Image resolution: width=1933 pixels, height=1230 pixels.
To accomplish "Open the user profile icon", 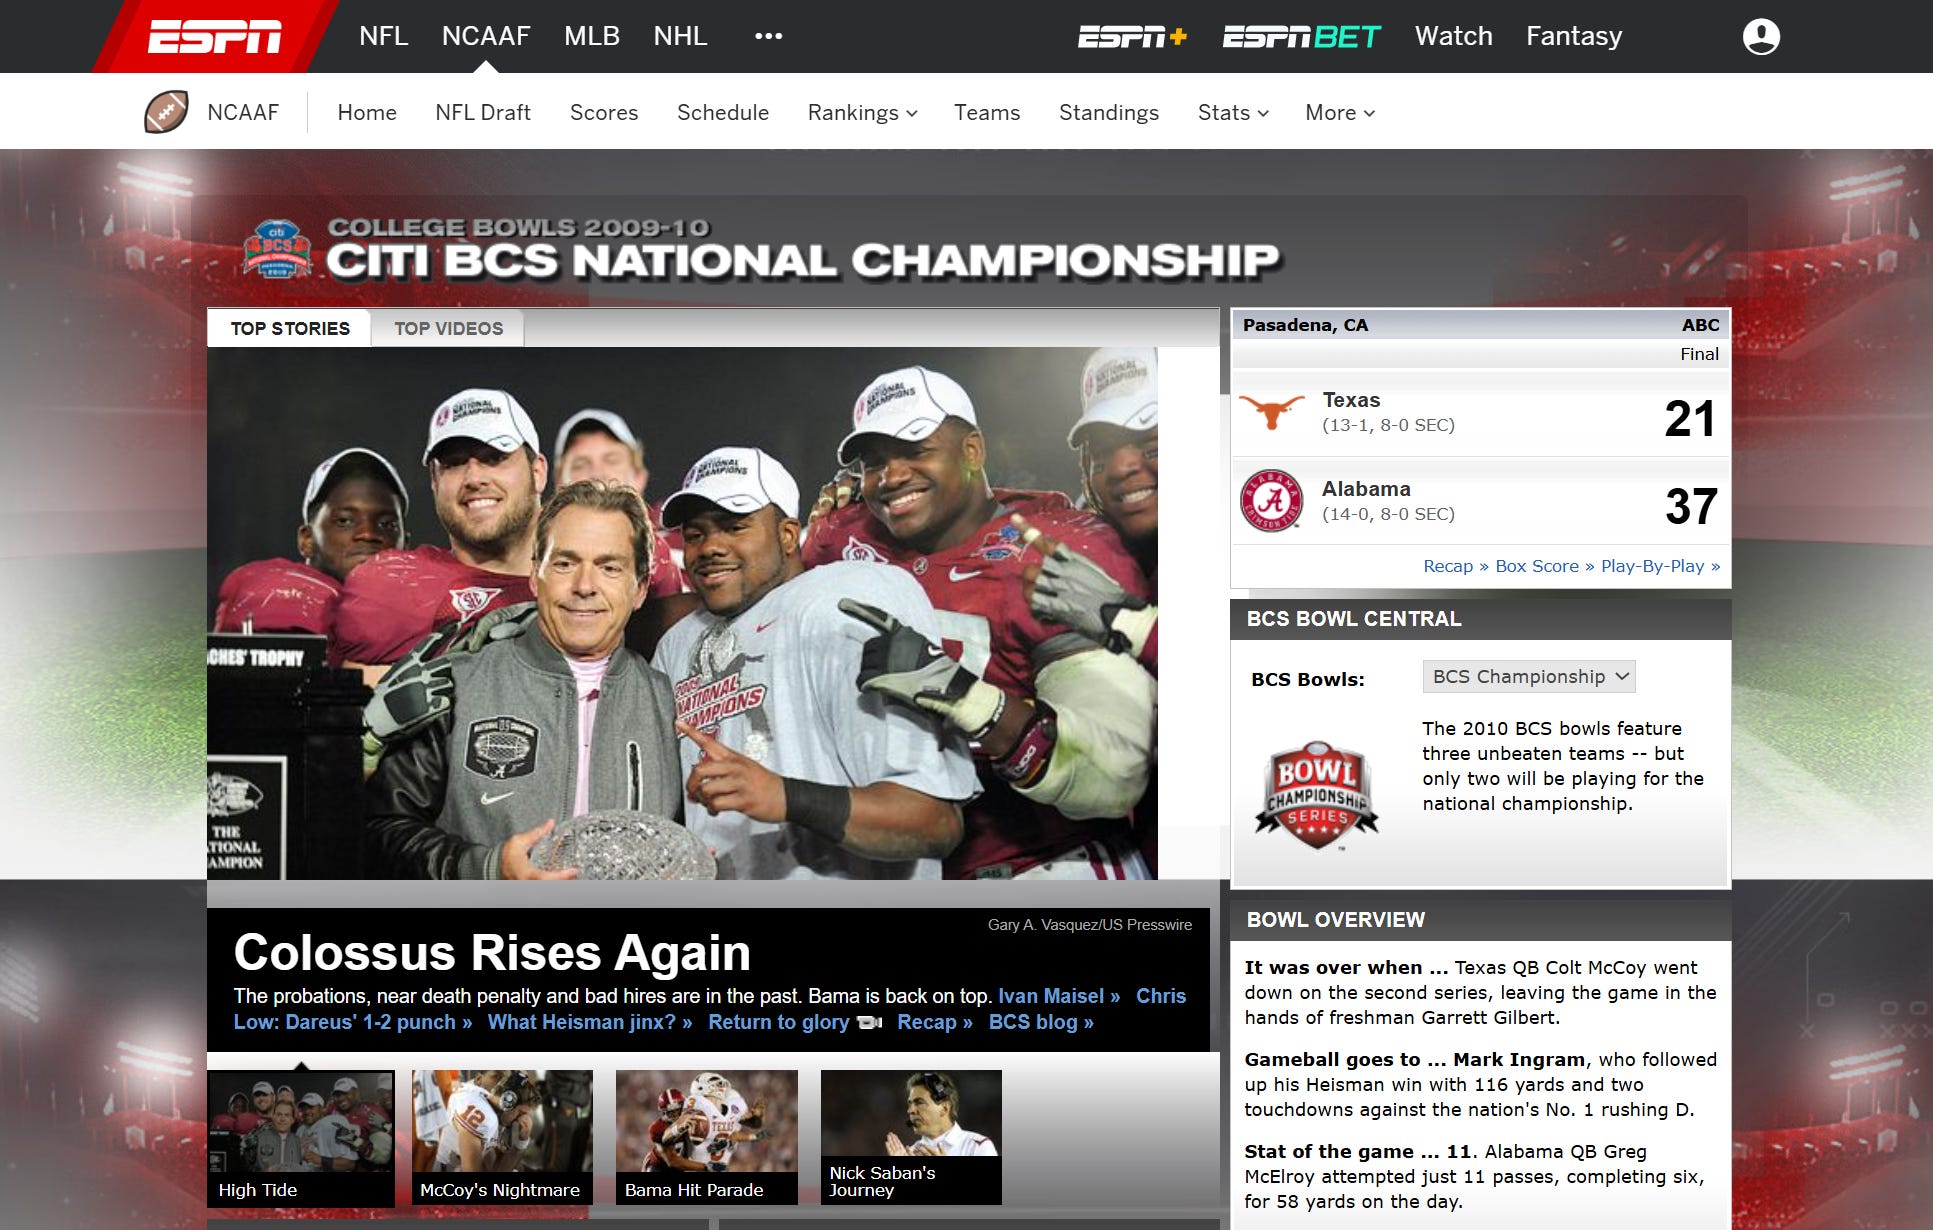I will (1760, 37).
